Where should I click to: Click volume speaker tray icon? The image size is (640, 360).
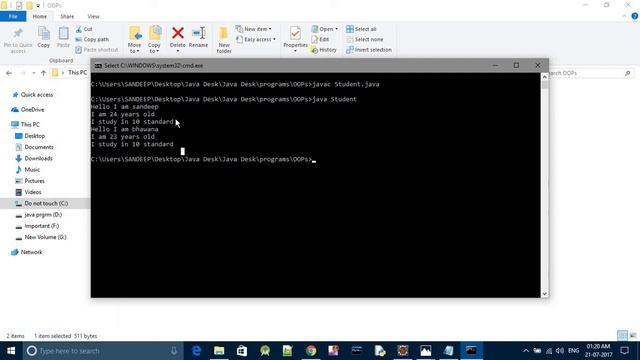tap(560, 351)
